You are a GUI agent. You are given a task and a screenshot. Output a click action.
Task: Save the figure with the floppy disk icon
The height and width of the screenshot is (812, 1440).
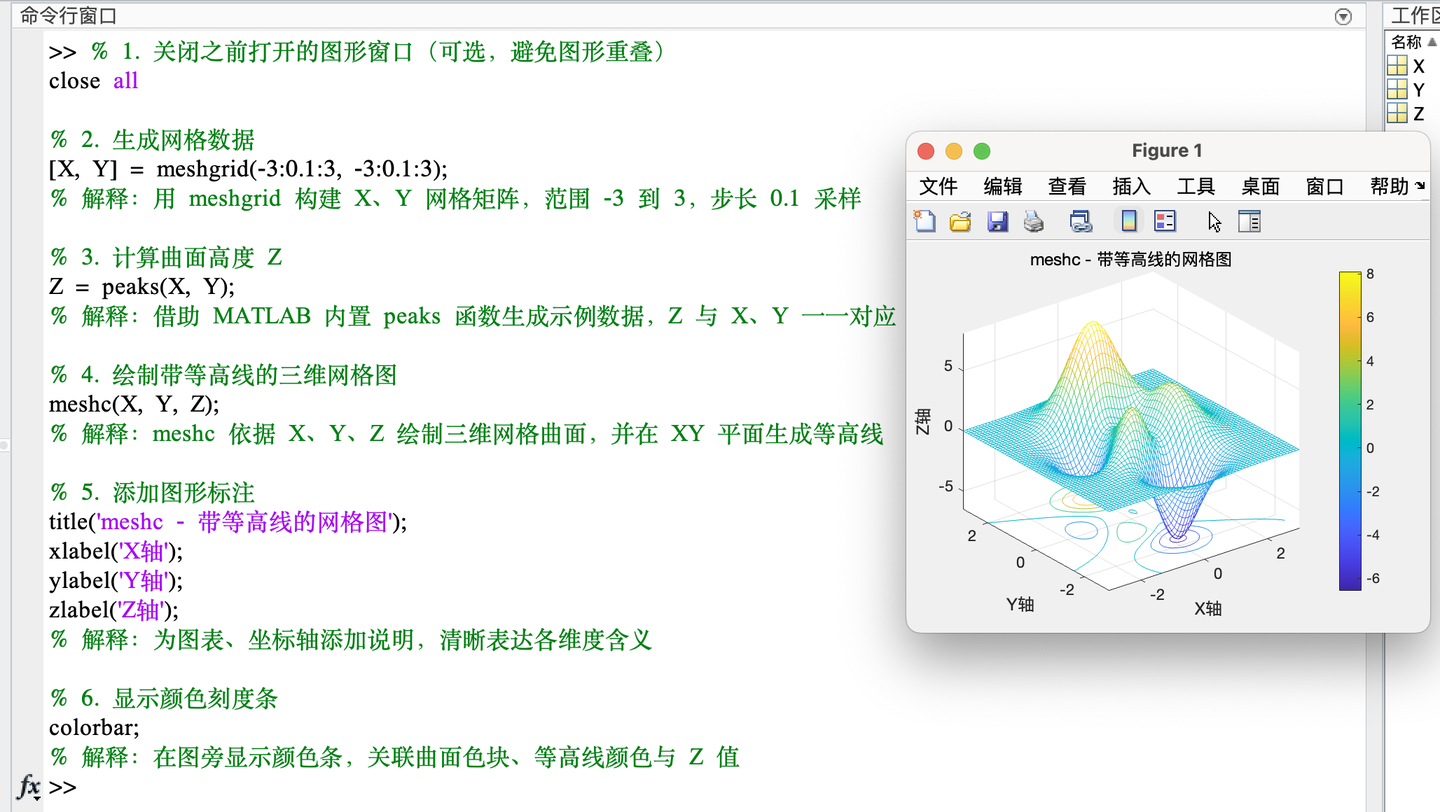coord(997,221)
